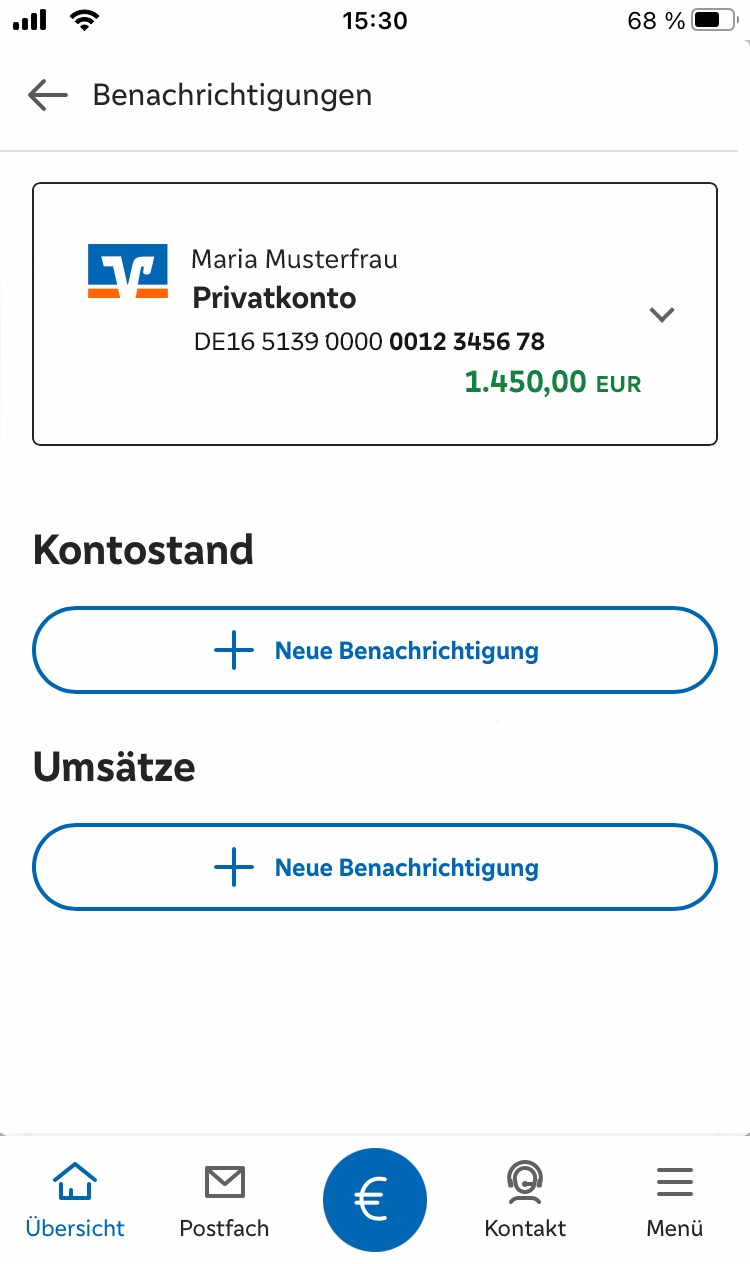
Task: Select the Menü tab label
Action: click(675, 1228)
